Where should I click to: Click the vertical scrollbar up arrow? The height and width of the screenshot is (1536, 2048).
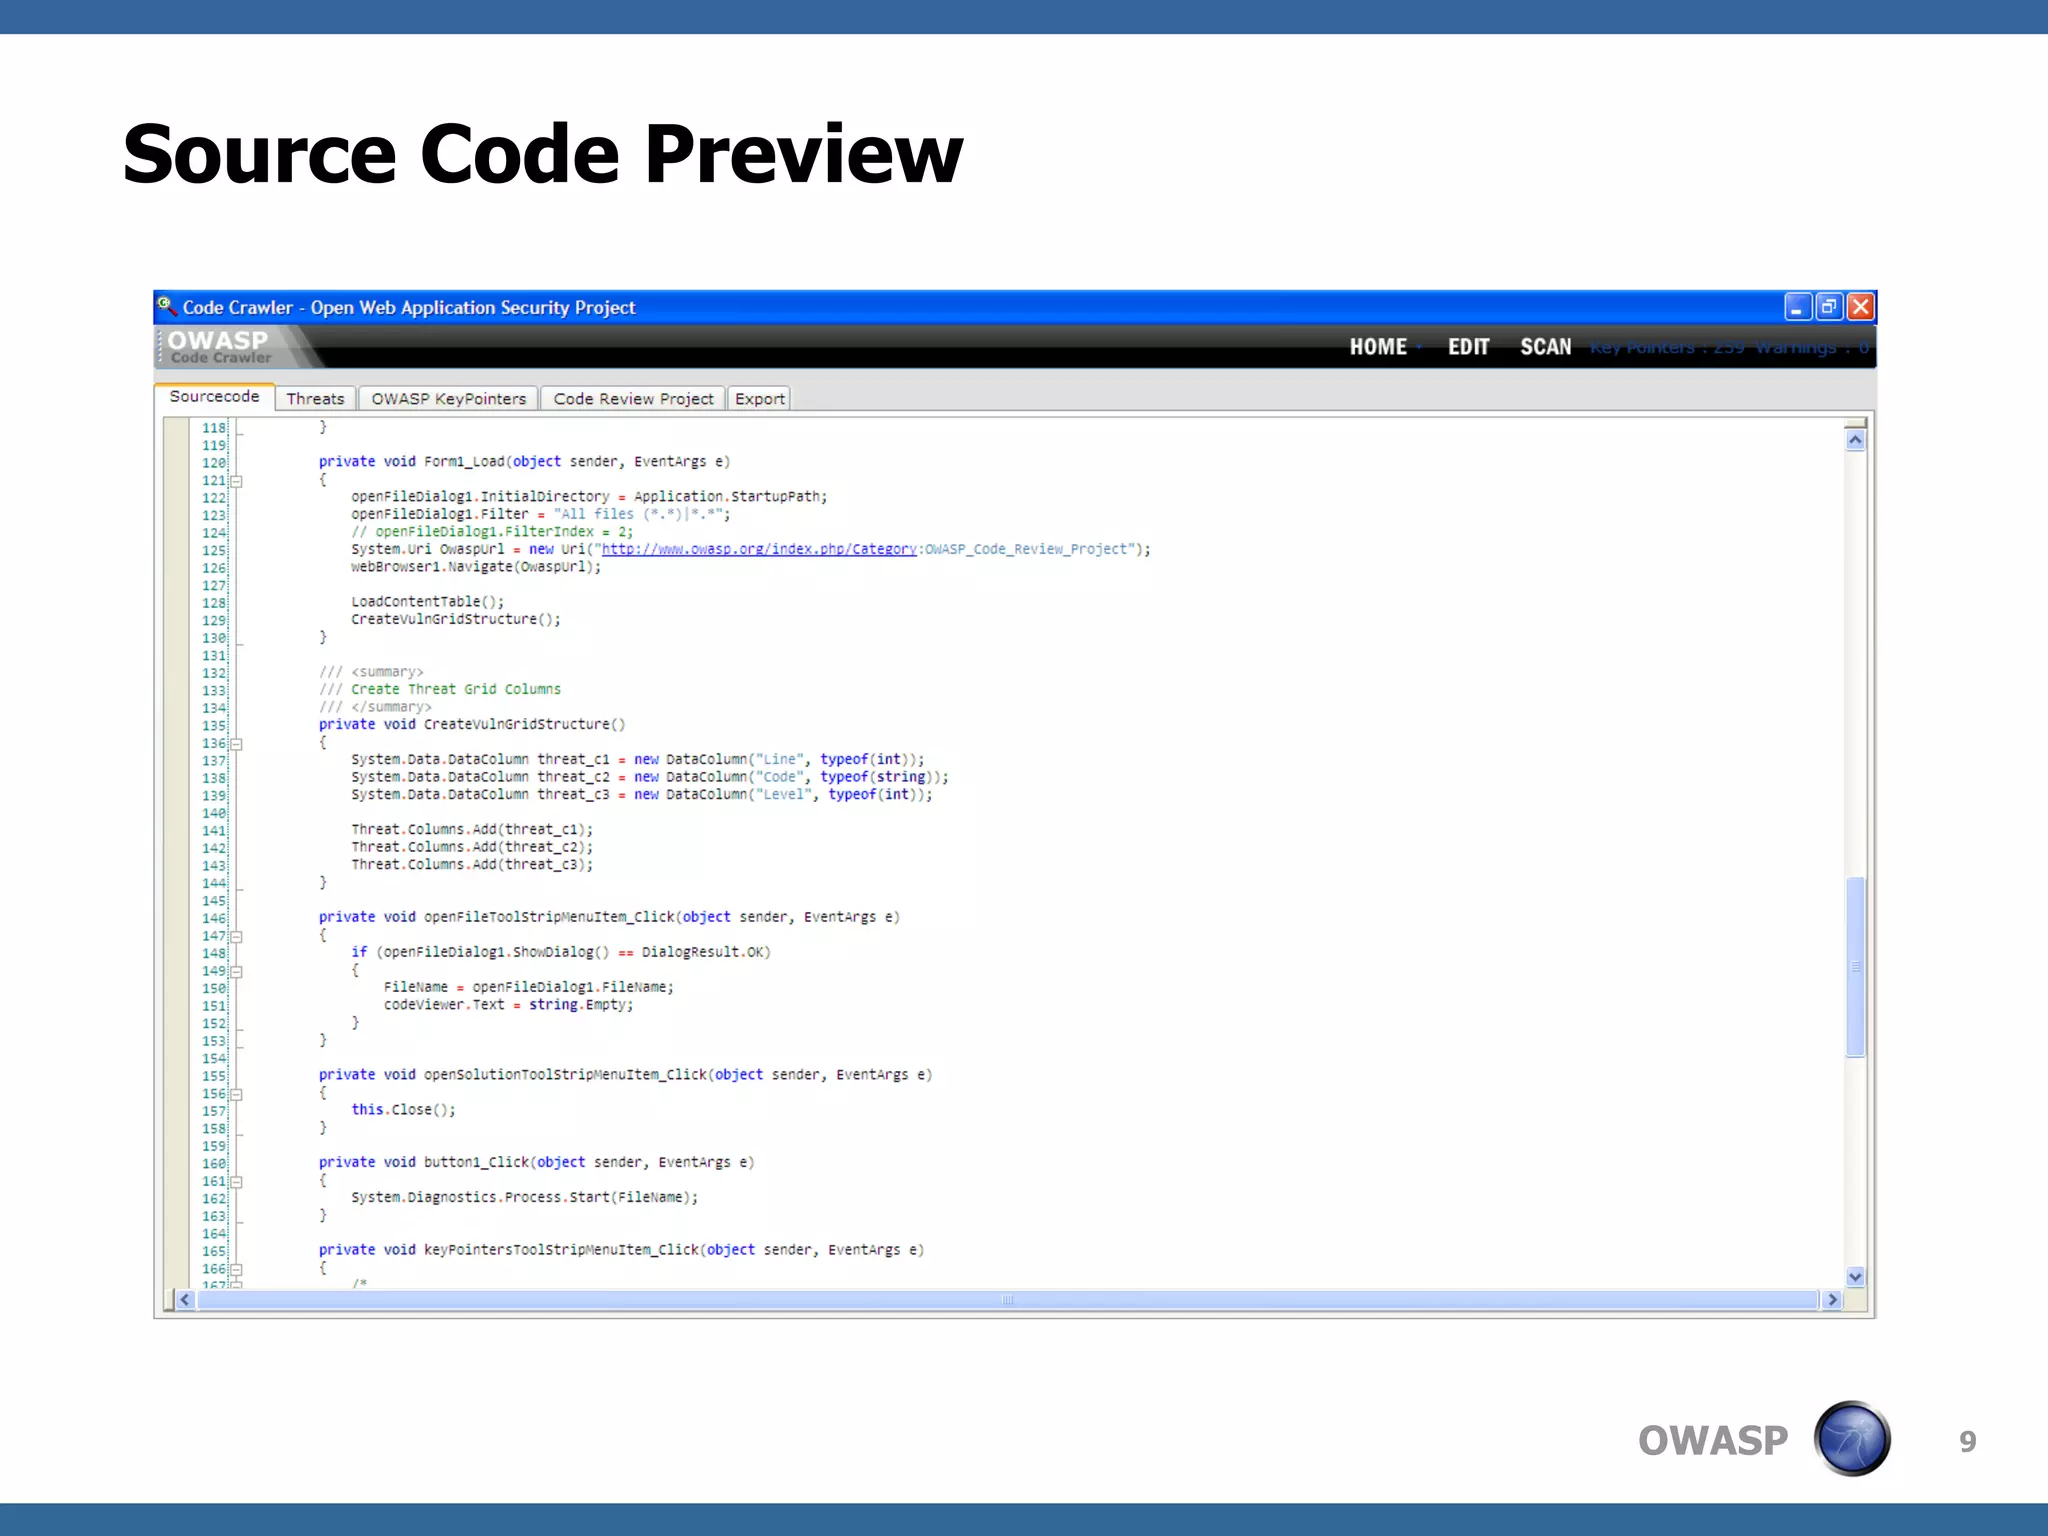[x=1855, y=440]
